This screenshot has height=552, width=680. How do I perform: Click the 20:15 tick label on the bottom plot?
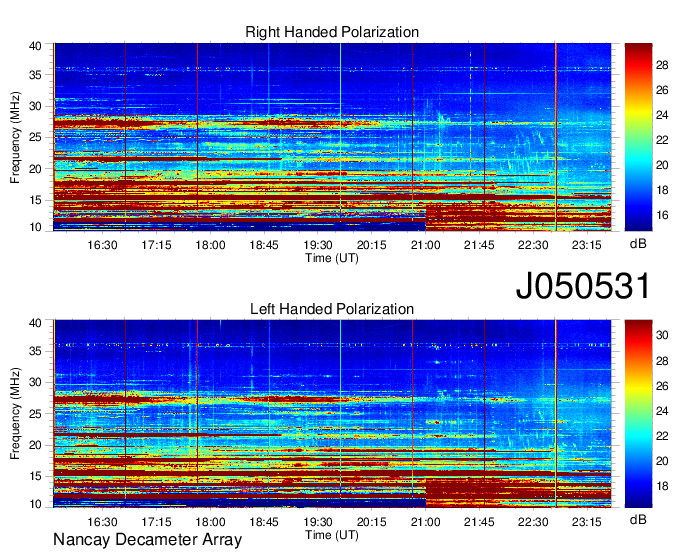[x=372, y=522]
